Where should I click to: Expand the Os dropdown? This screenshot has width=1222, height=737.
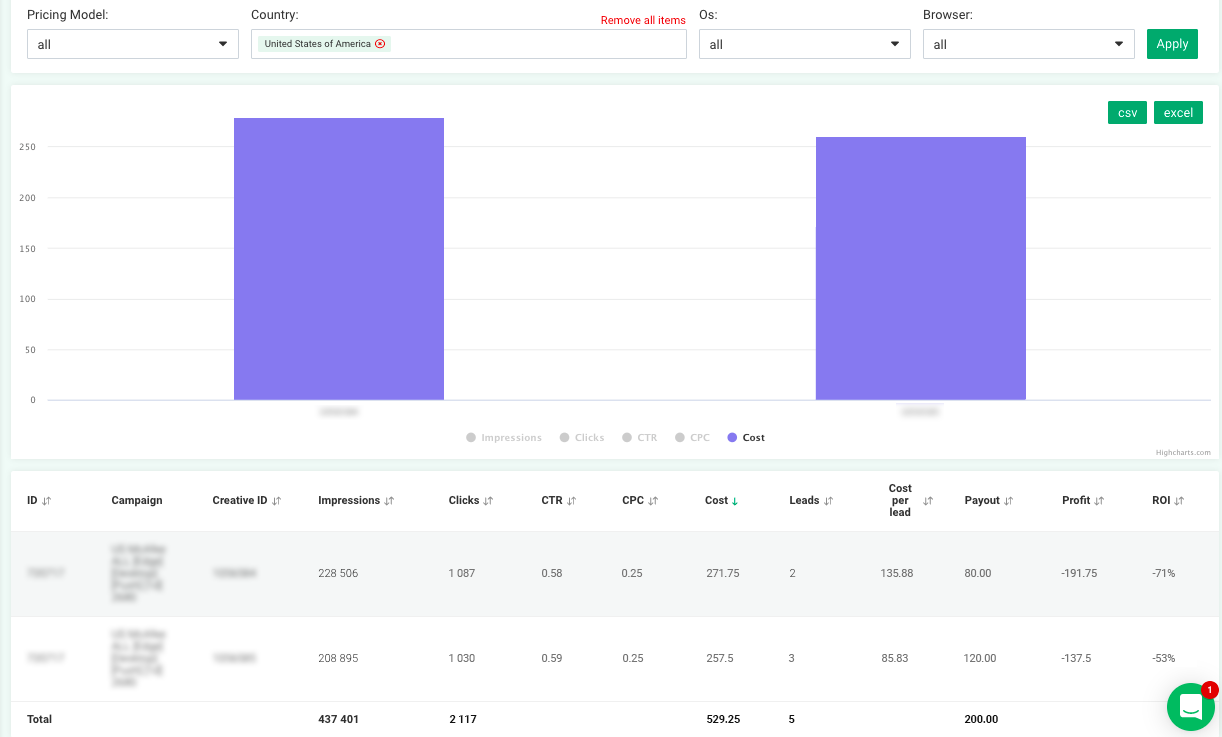point(804,44)
